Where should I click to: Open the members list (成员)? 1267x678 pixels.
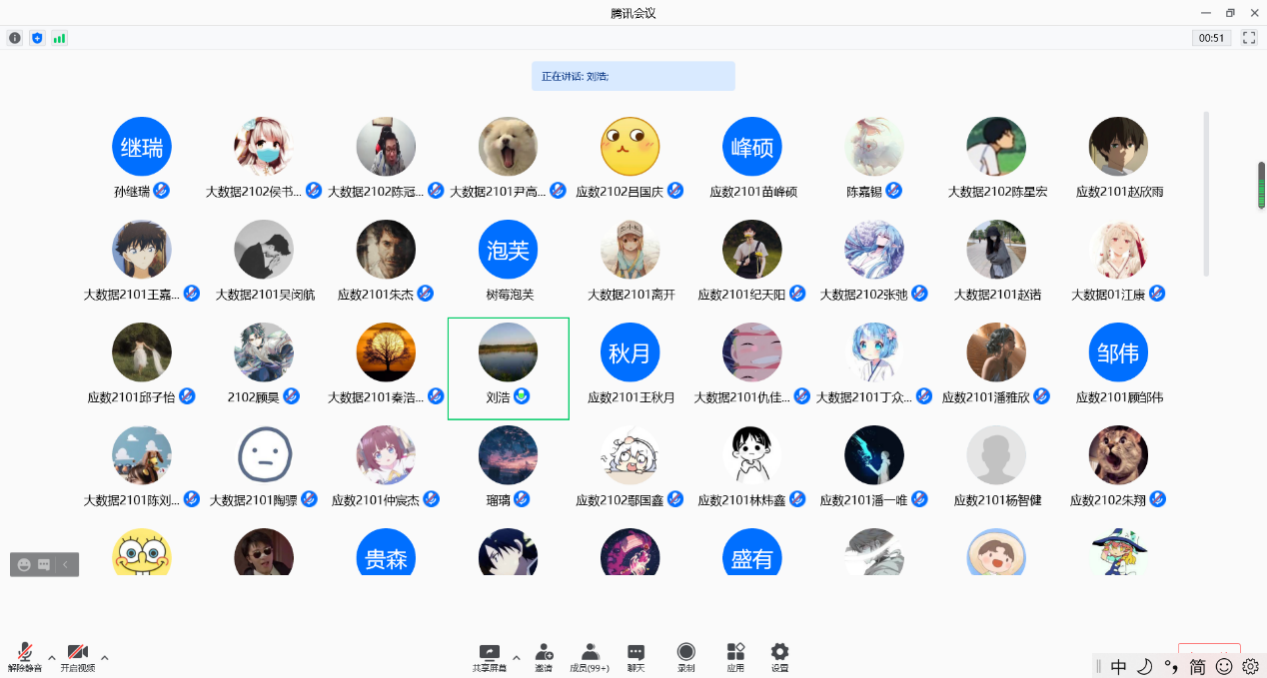[x=590, y=656]
